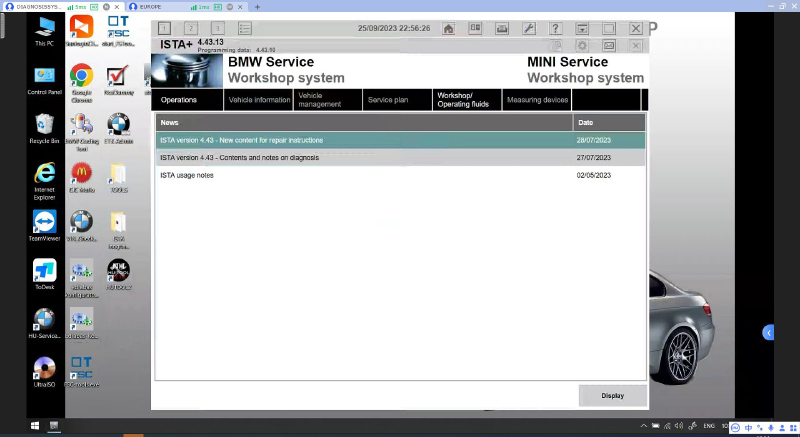Open the UltraISO desktop icon

coord(44,371)
